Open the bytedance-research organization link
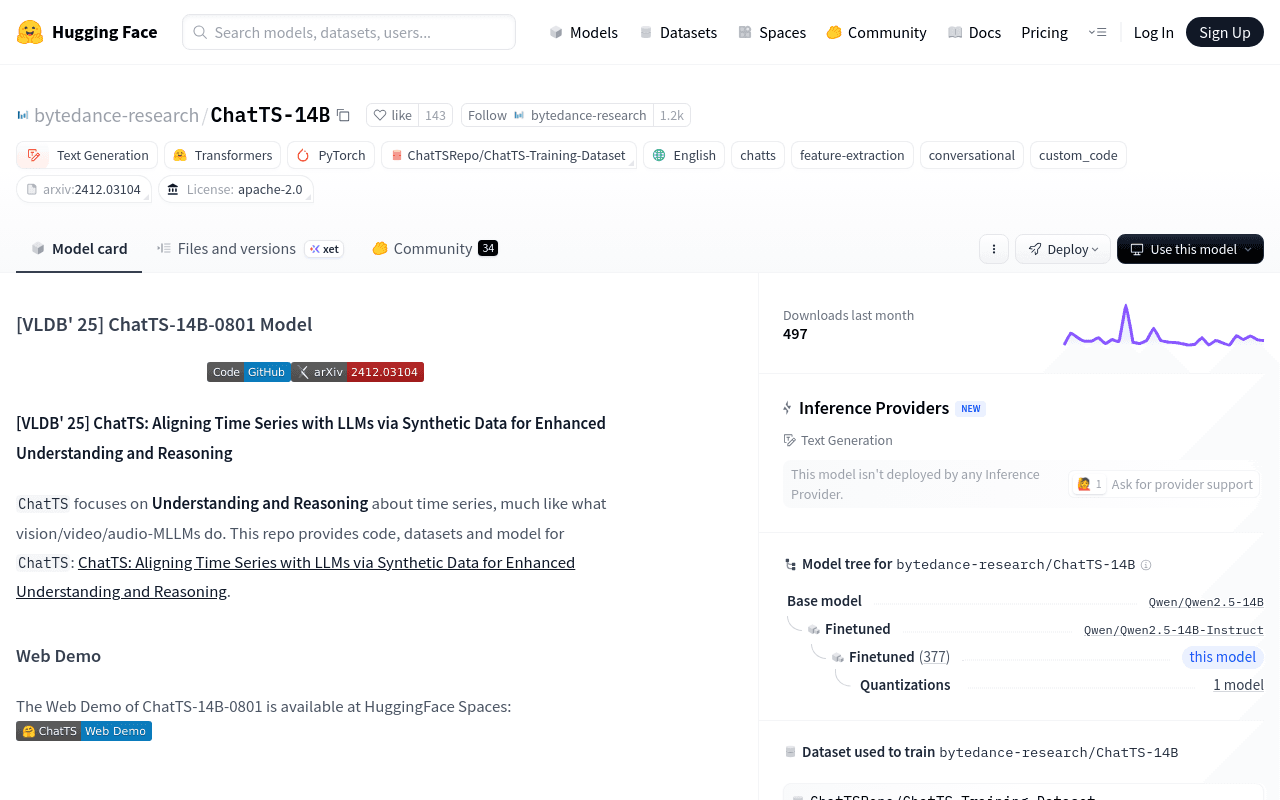Image resolution: width=1280 pixels, height=800 pixels. [116, 115]
